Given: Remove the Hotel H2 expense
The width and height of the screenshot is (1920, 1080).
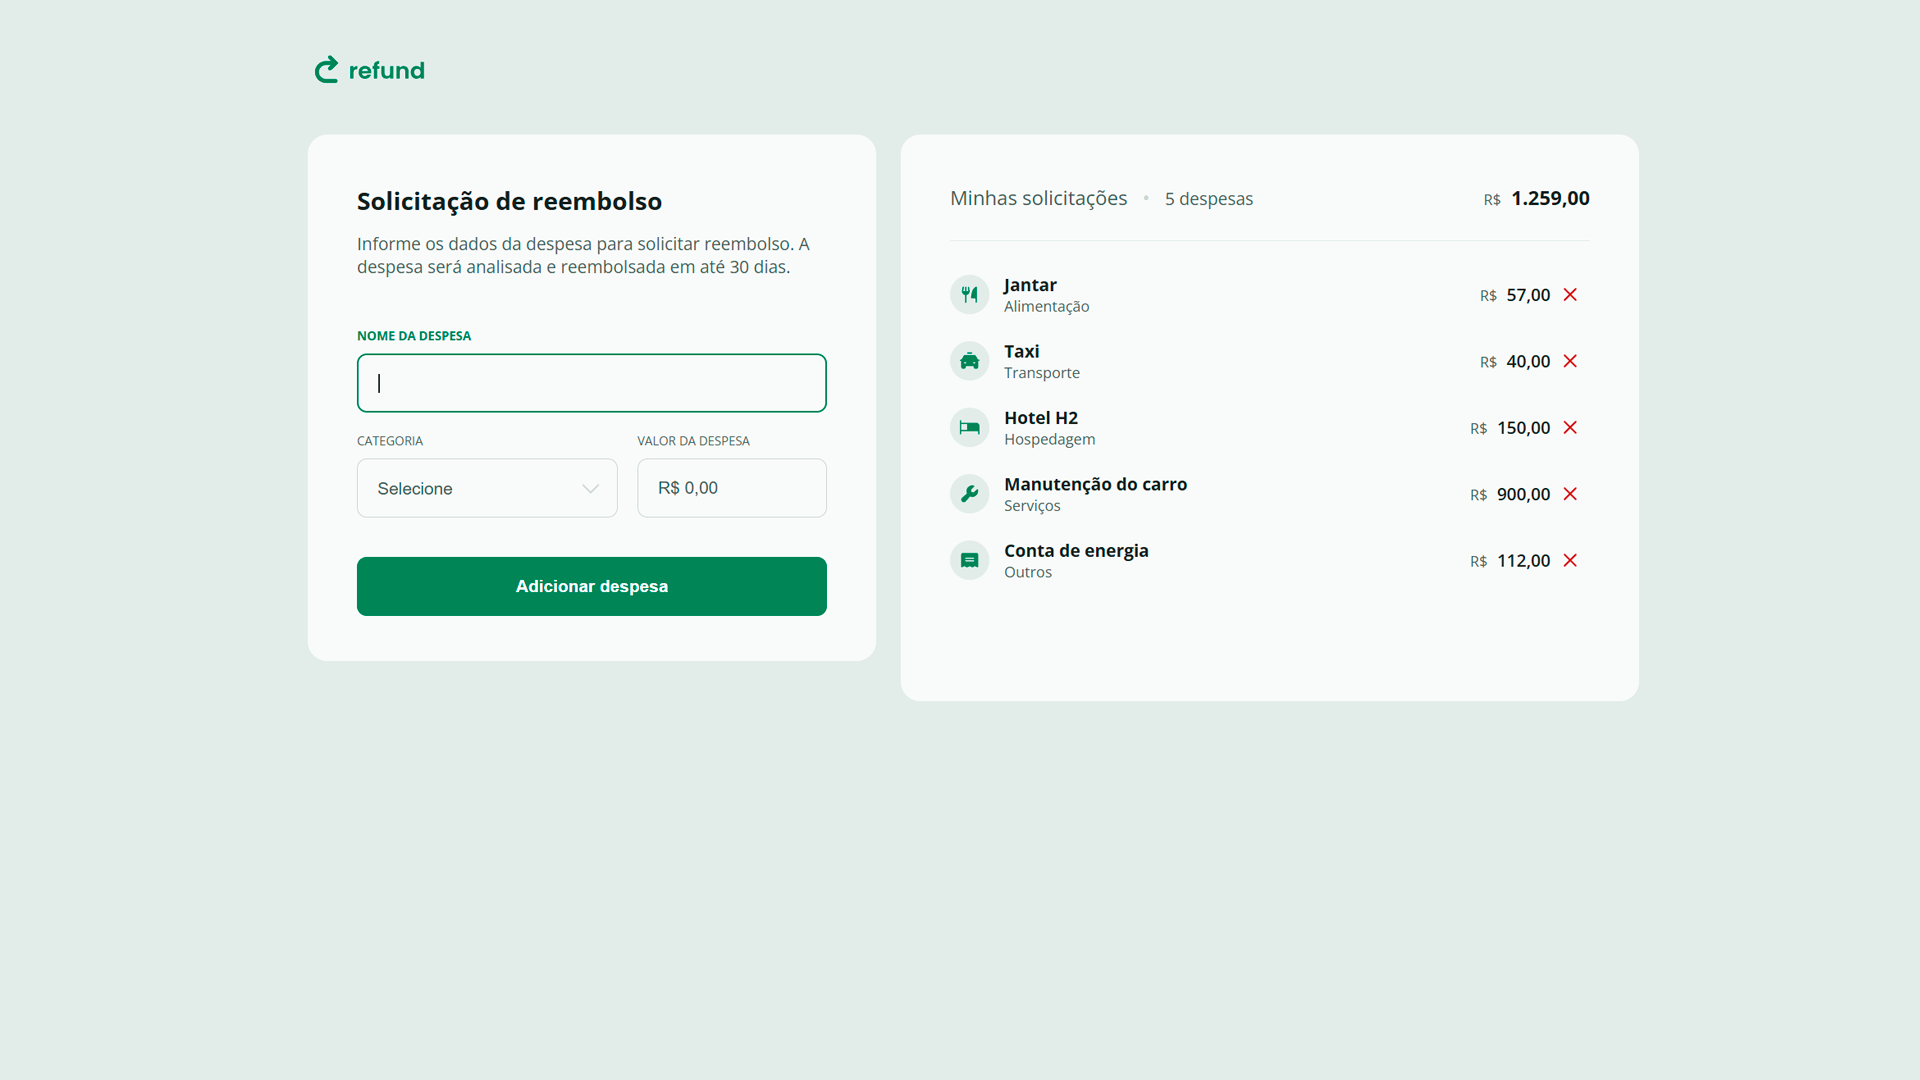Looking at the screenshot, I should click(1570, 428).
